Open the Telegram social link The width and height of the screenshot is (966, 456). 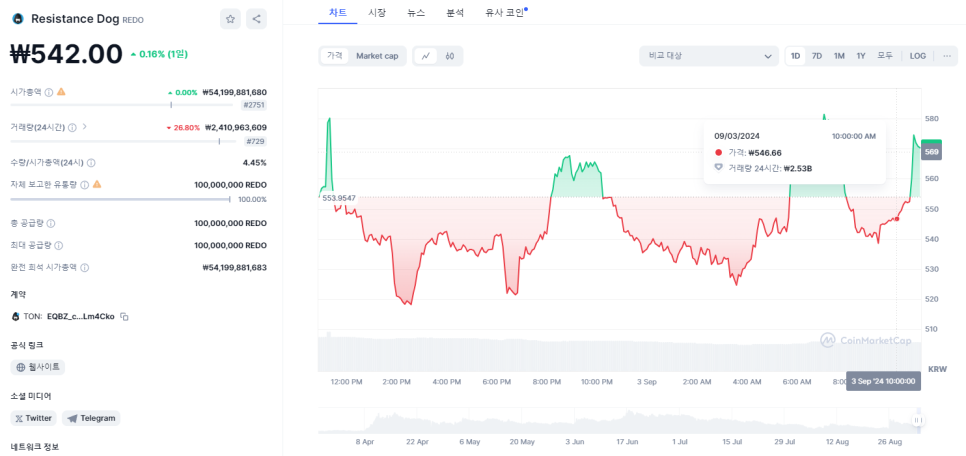(x=91, y=418)
